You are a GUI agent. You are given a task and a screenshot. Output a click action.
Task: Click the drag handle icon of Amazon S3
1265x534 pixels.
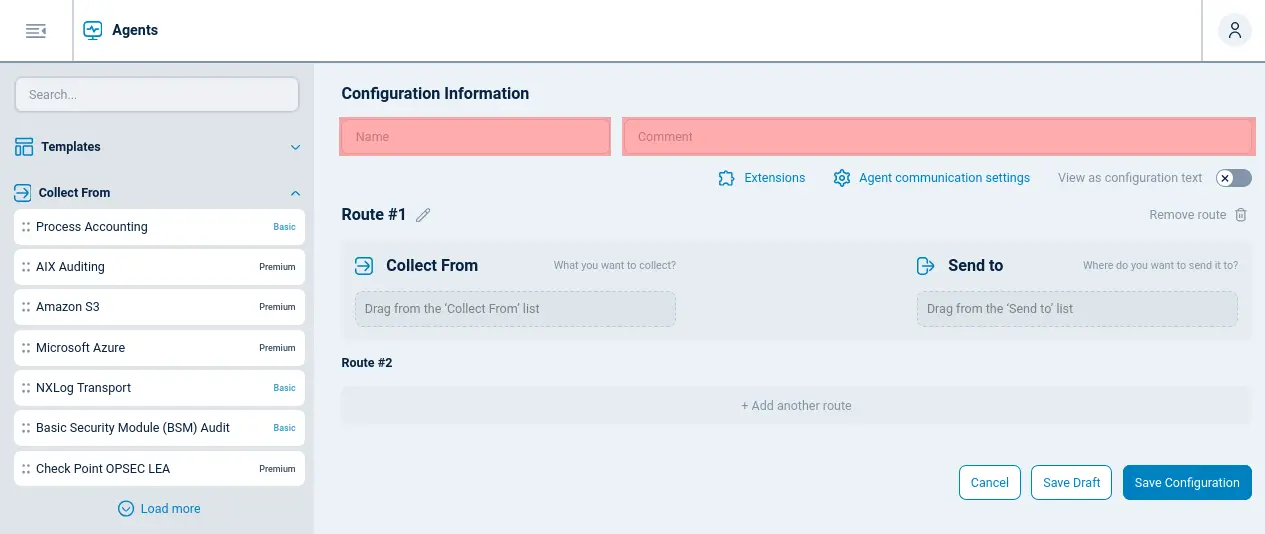(26, 307)
